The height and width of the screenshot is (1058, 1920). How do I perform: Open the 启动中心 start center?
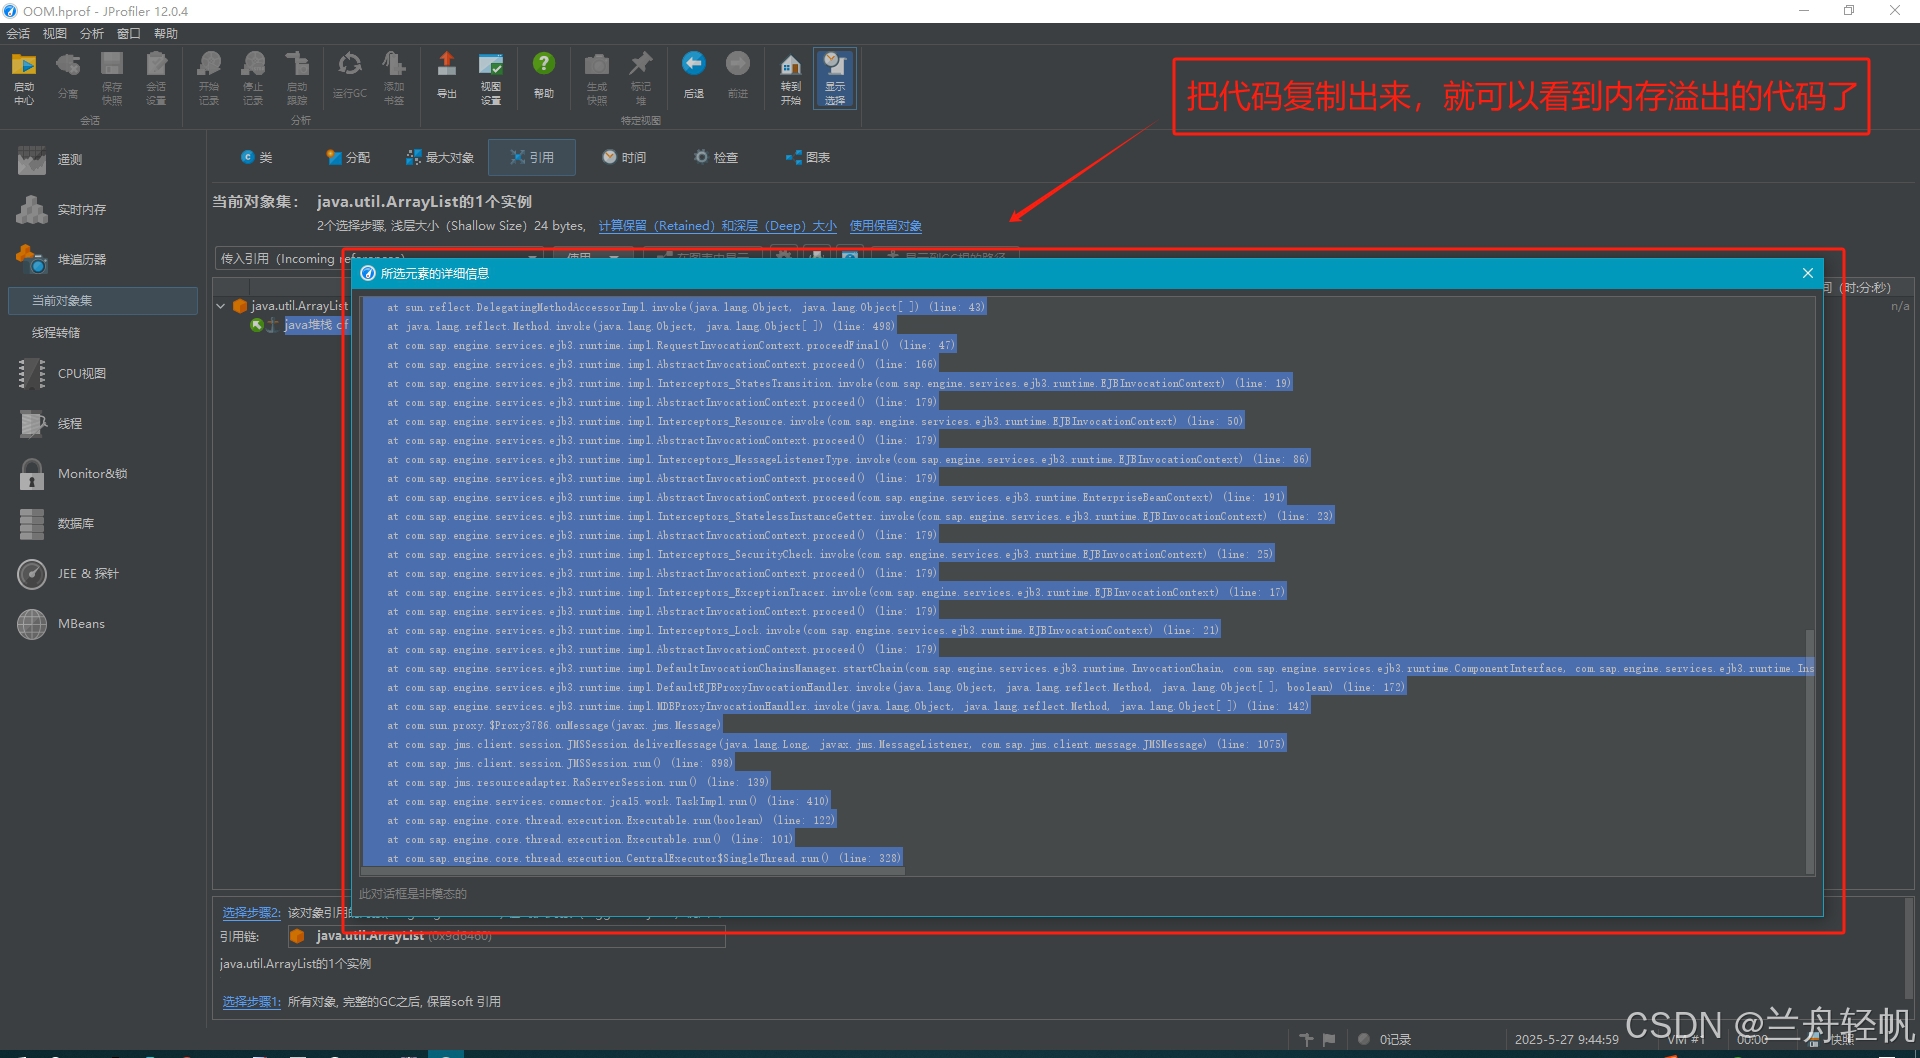24,78
